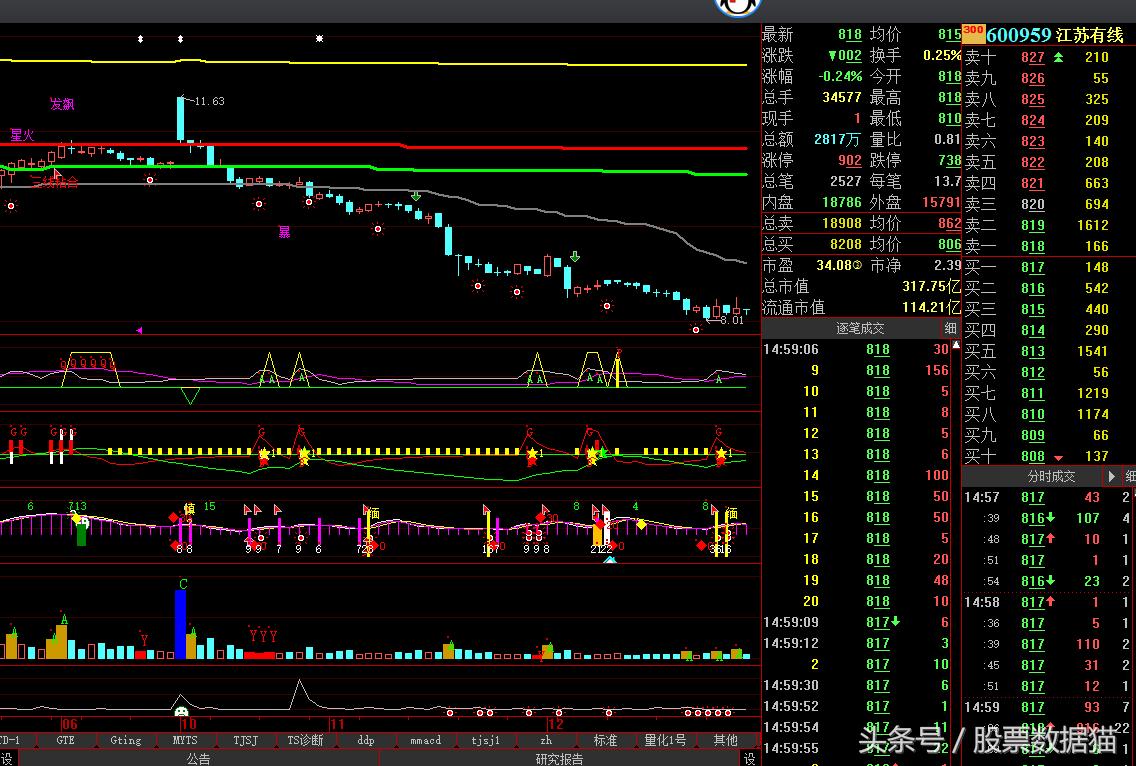Switch to the 其他 tab
Viewport: 1136px width, 766px height.
pos(725,740)
